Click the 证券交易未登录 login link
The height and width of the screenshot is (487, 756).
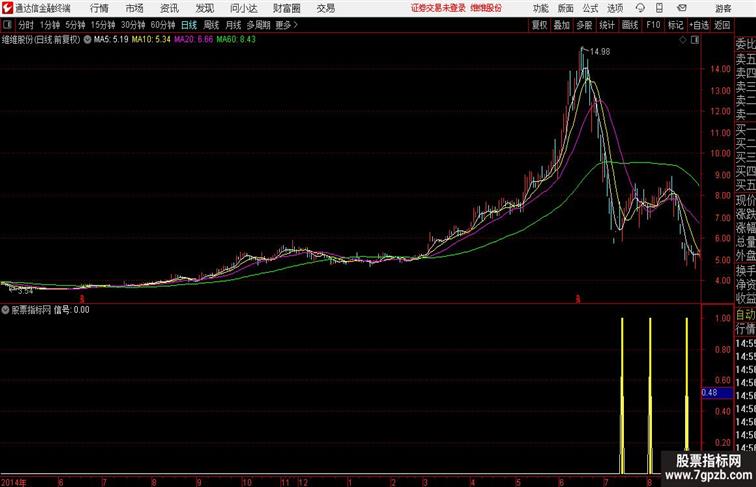tap(438, 8)
